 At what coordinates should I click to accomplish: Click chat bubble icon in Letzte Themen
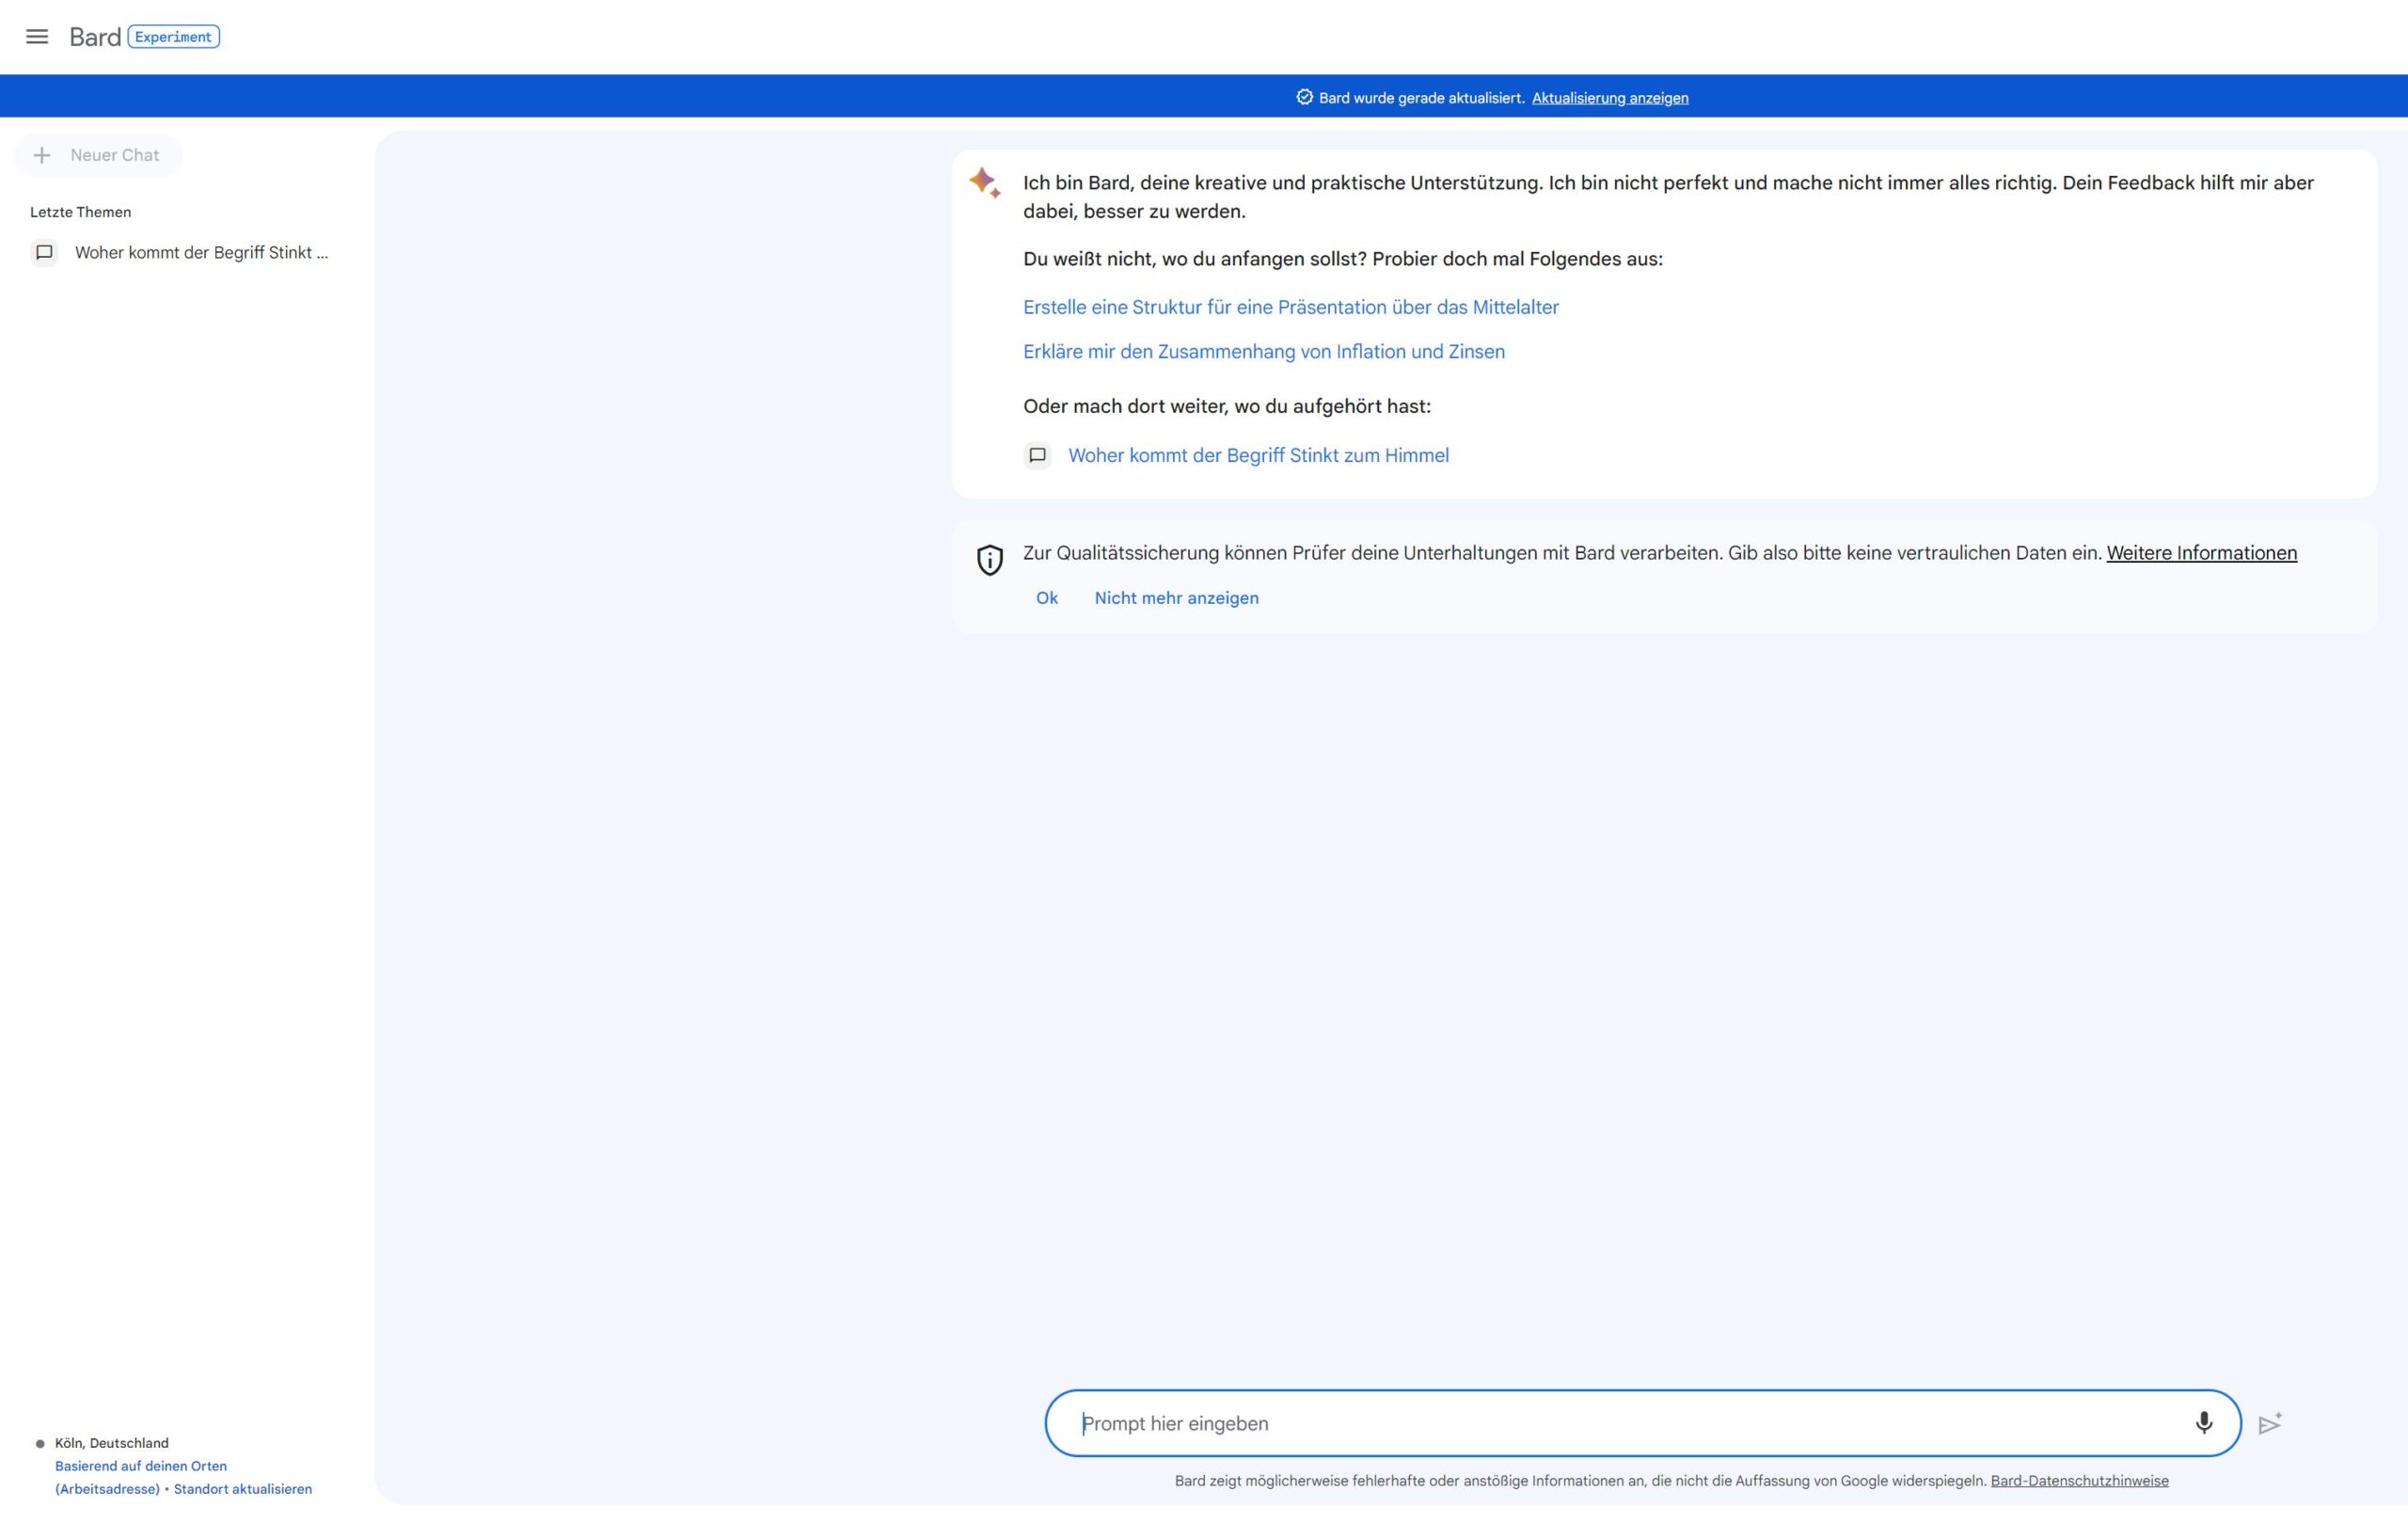(44, 252)
